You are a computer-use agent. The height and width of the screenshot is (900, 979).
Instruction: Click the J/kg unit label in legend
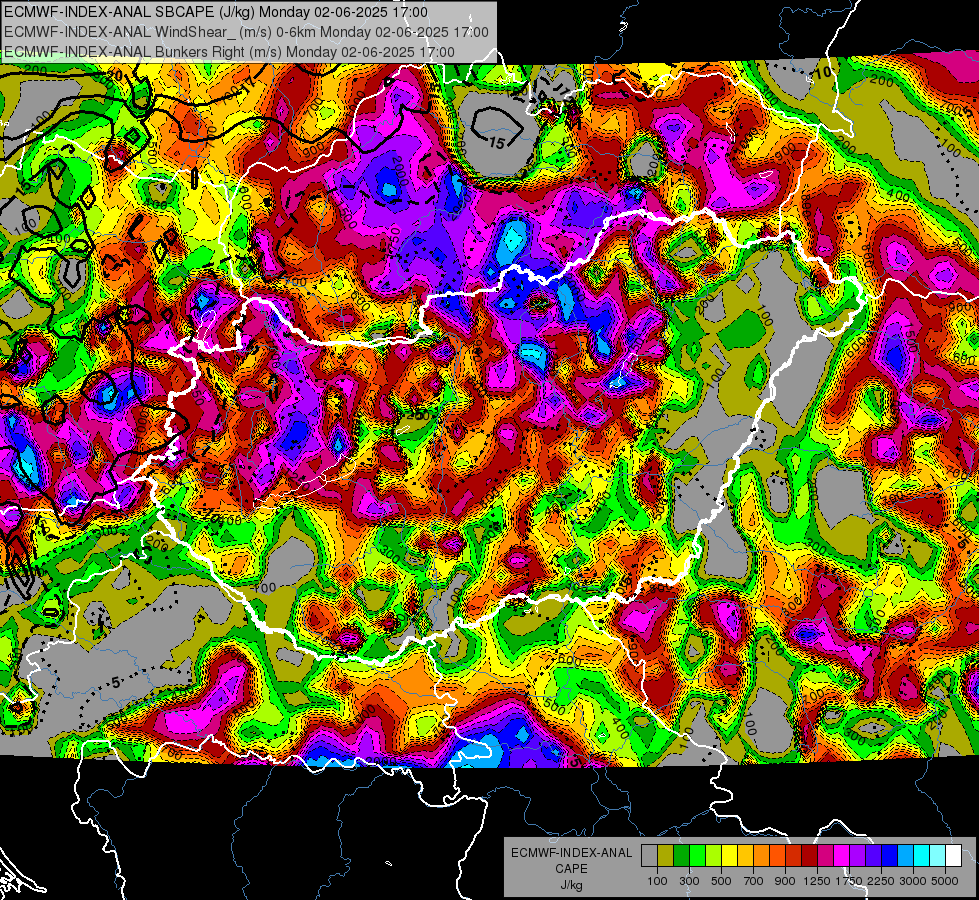point(571,885)
